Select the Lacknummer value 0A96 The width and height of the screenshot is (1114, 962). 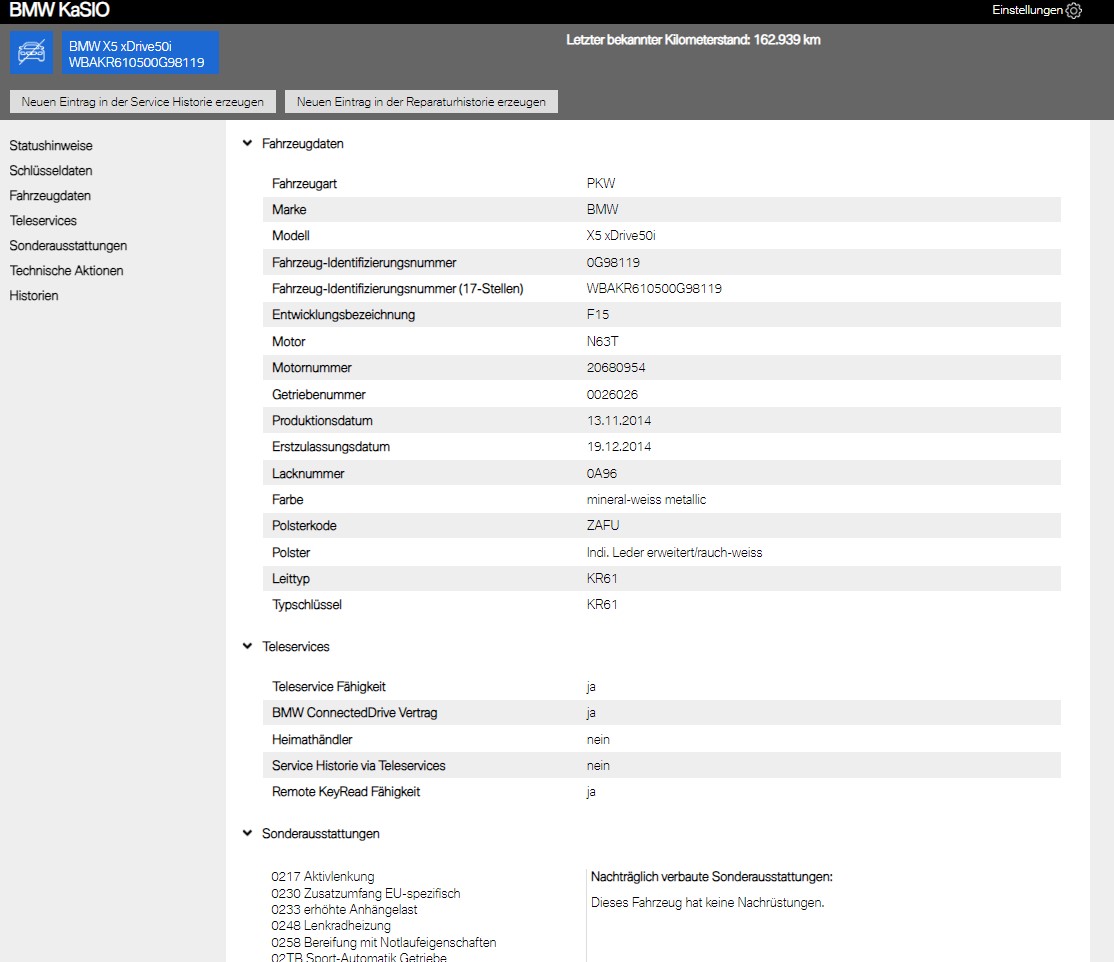coord(602,473)
